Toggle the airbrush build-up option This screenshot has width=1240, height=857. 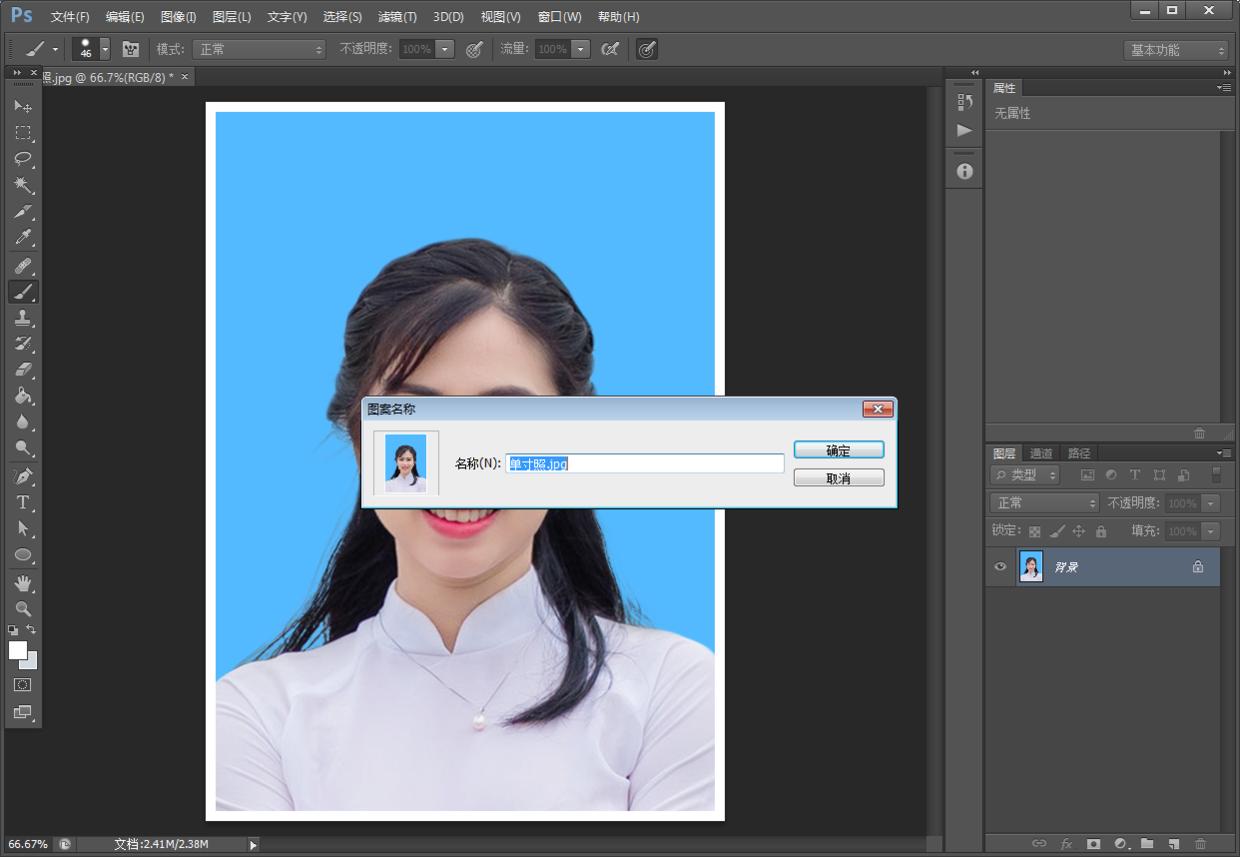610,49
